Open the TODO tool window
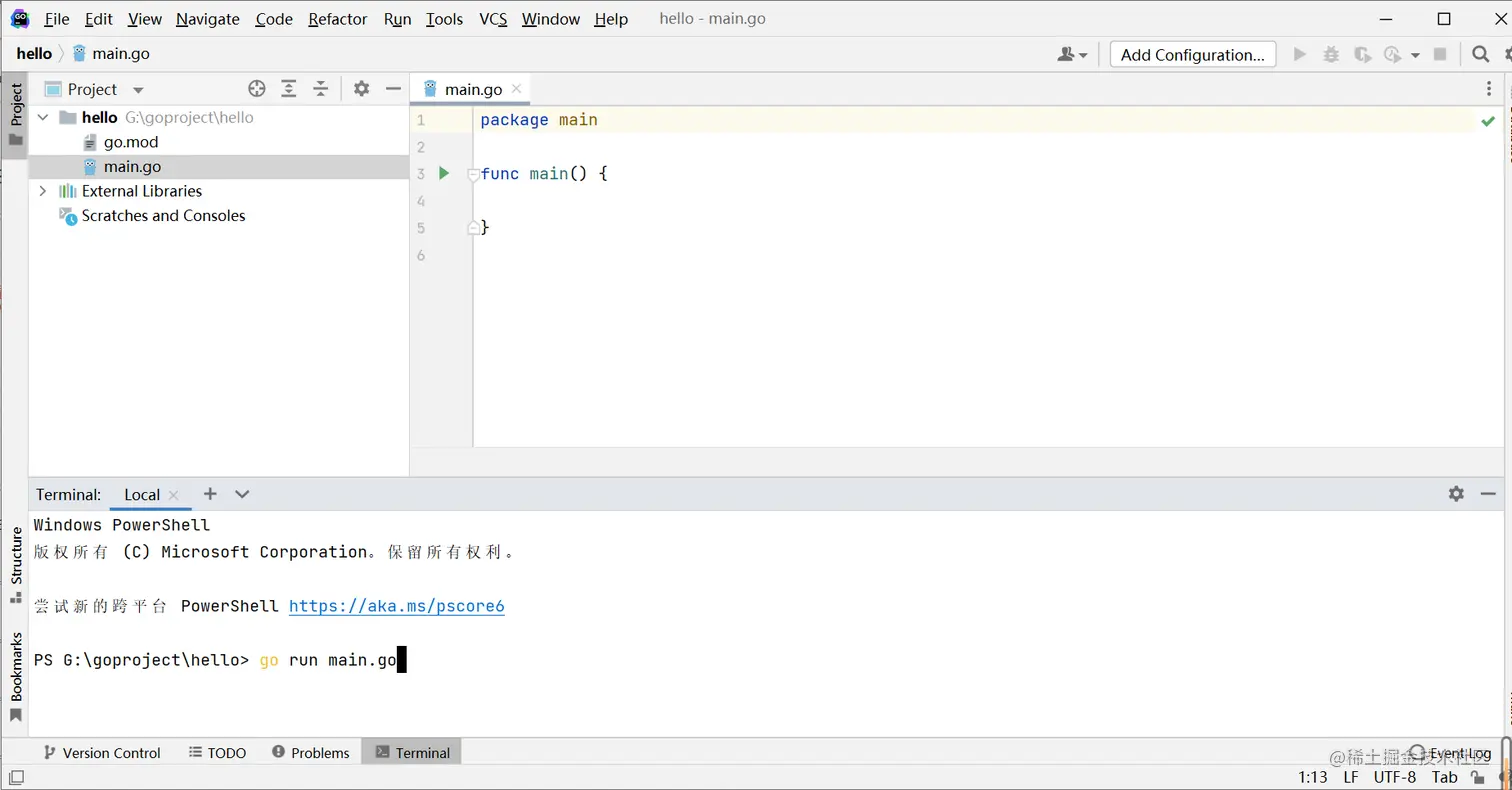The width and height of the screenshot is (1512, 790). (x=217, y=753)
